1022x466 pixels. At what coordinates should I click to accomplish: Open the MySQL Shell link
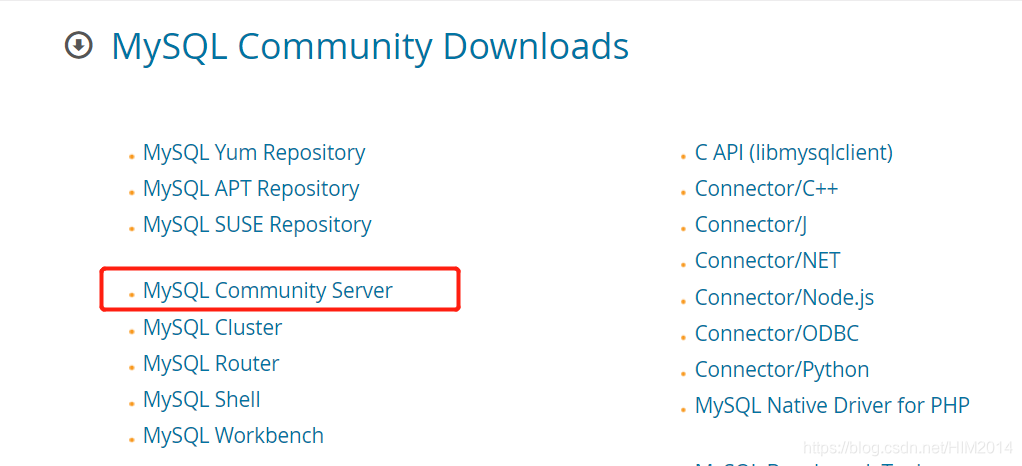pos(201,400)
